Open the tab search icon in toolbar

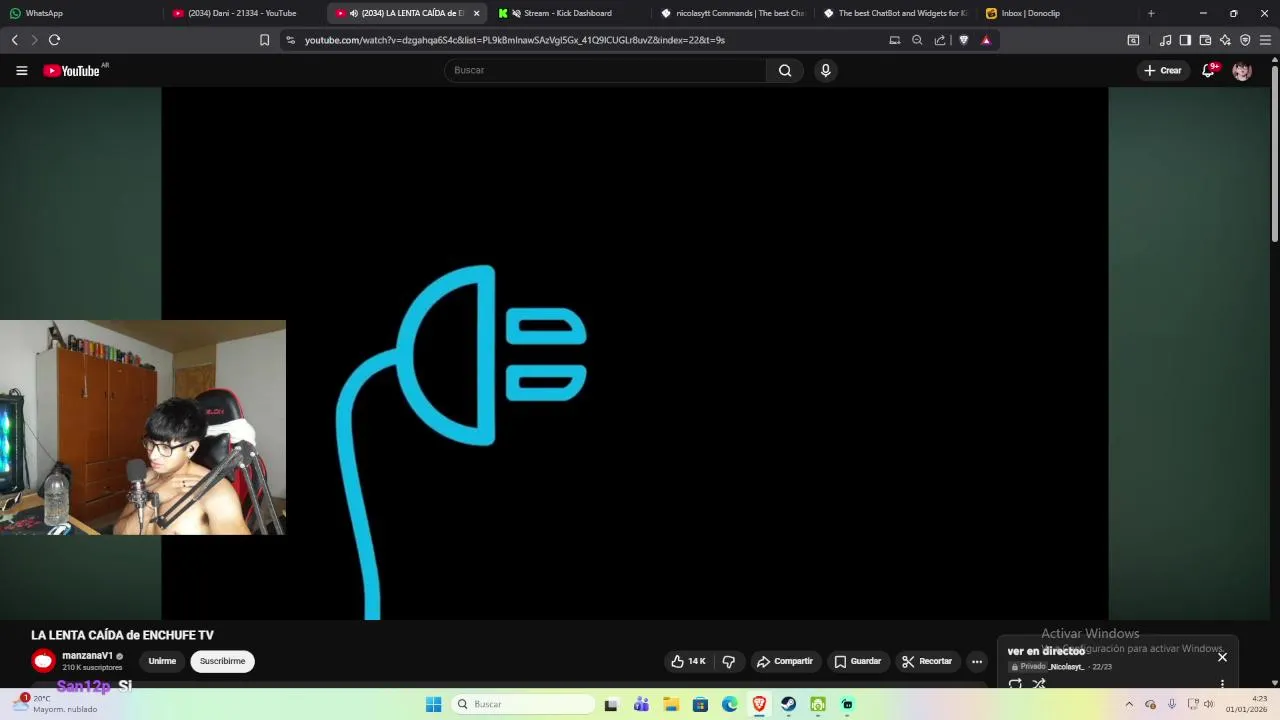1133,40
